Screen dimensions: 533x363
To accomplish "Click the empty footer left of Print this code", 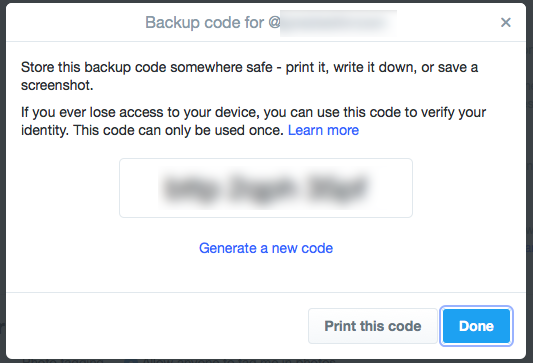I will [156, 326].
